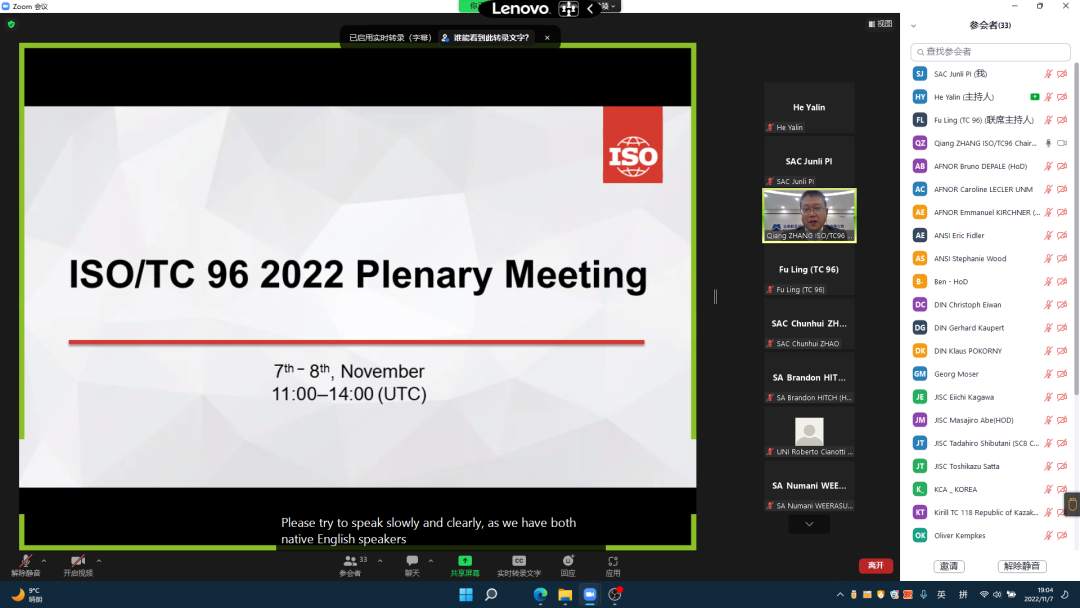Click the Share Screen (共享屏幕) icon
This screenshot has width=1080, height=608.
[464, 562]
